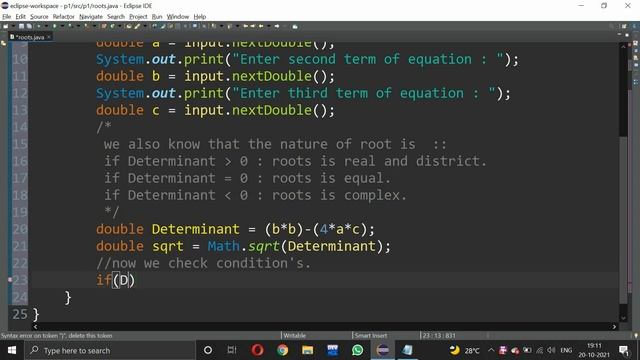Minimize the editor area
640x360 pixels.
click(x=619, y=35)
